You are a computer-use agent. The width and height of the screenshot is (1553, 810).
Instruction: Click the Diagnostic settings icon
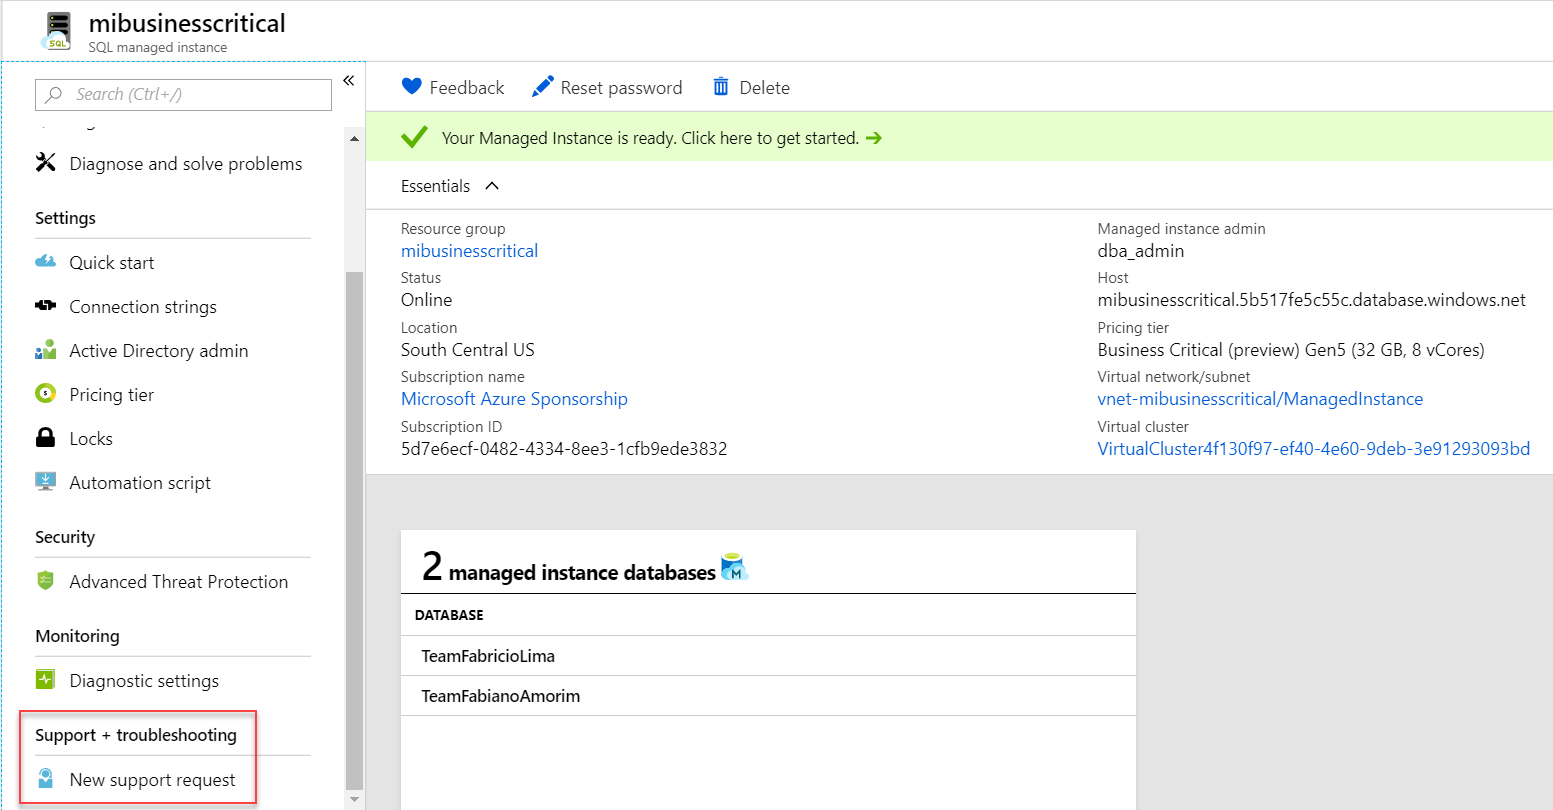(x=46, y=680)
